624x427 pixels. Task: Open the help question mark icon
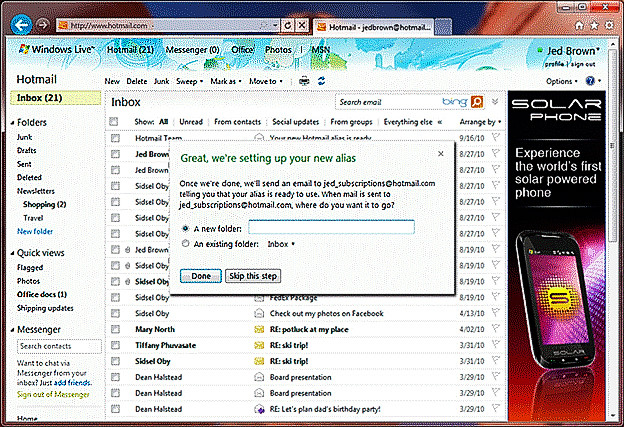point(590,81)
